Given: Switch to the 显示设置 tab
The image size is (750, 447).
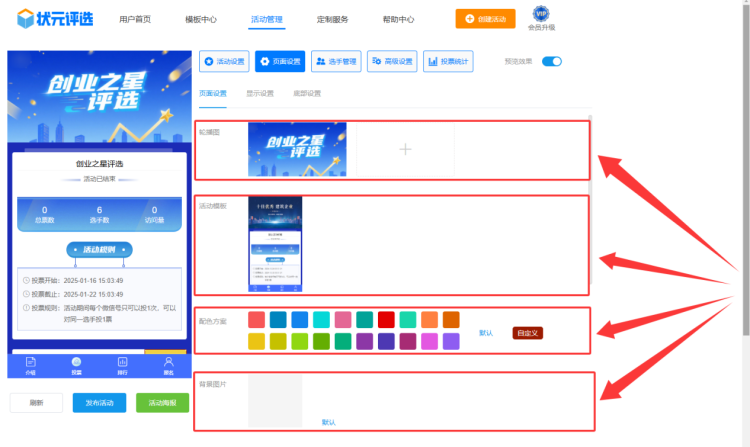Looking at the screenshot, I should pyautogui.click(x=260, y=93).
